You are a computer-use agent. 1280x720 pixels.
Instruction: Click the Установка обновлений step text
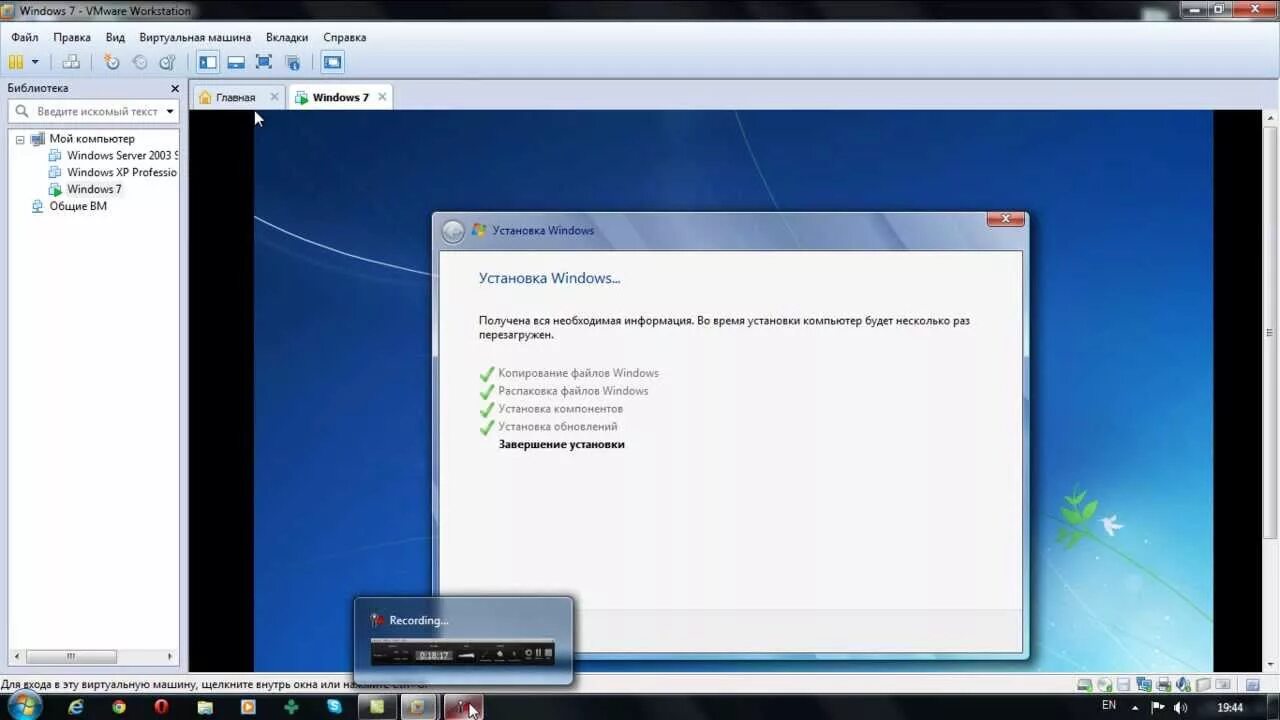pos(557,426)
